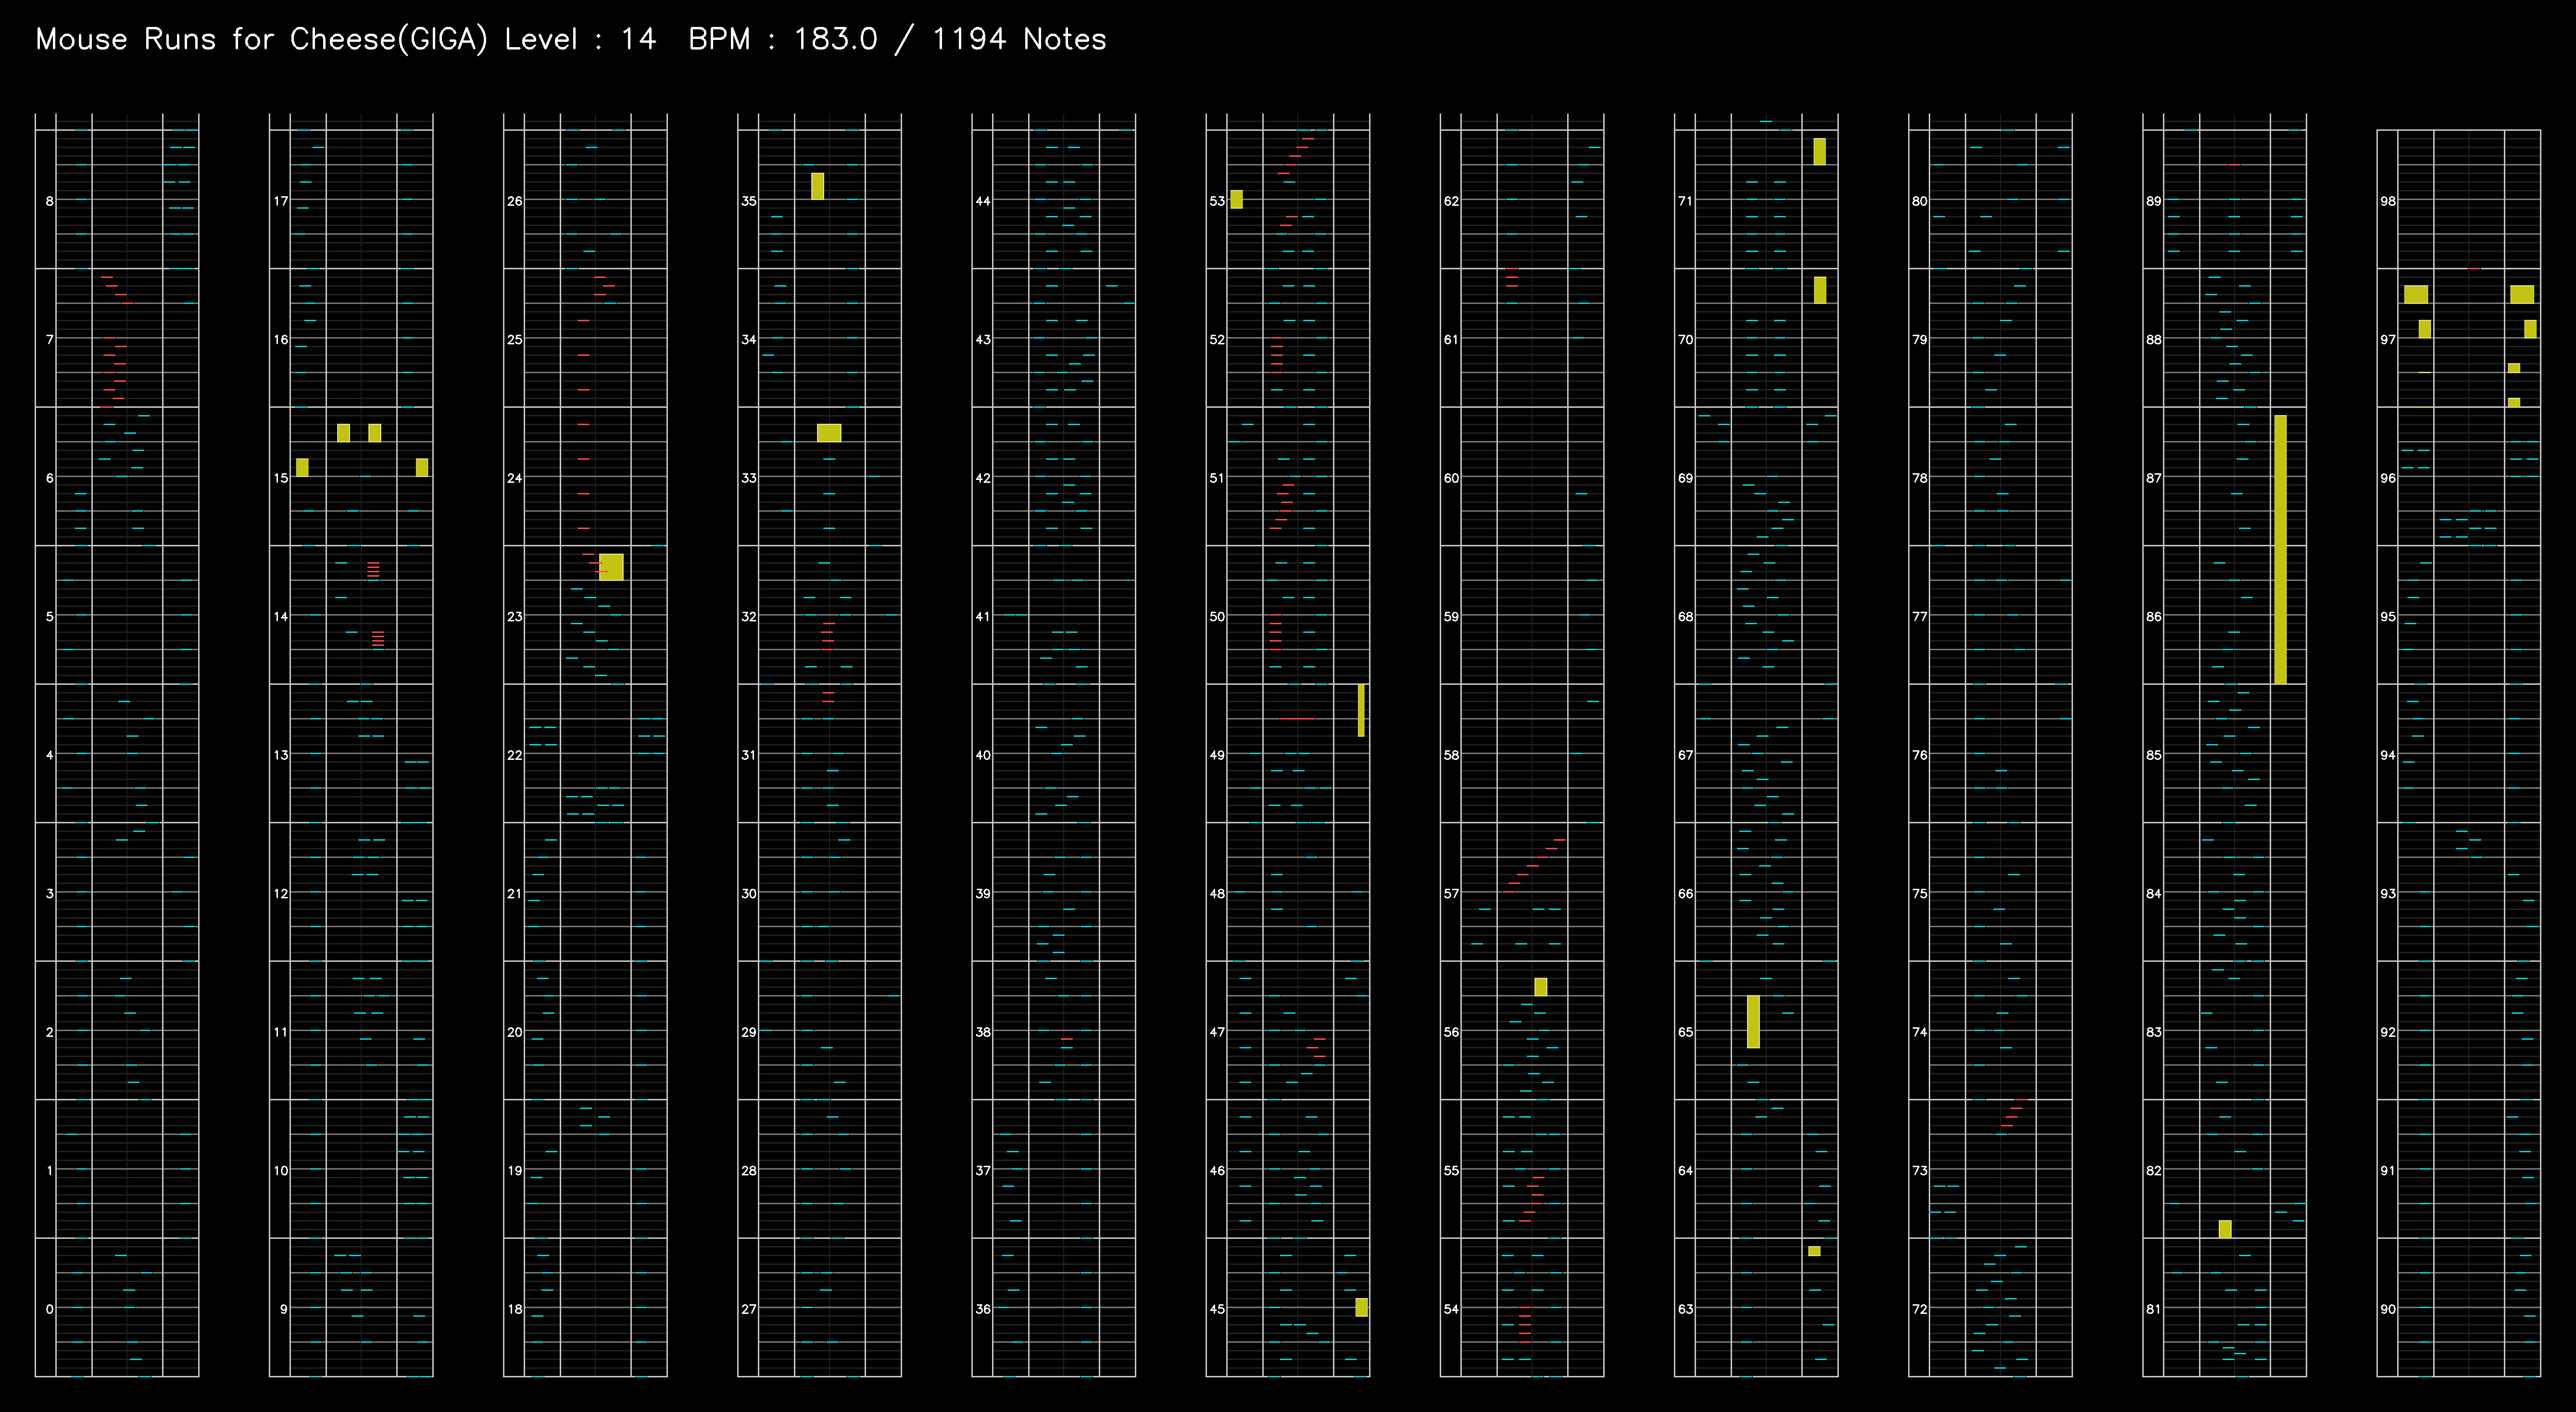2576x1412 pixels.
Task: Select the yellow note in measure 71
Action: pyautogui.click(x=1819, y=151)
